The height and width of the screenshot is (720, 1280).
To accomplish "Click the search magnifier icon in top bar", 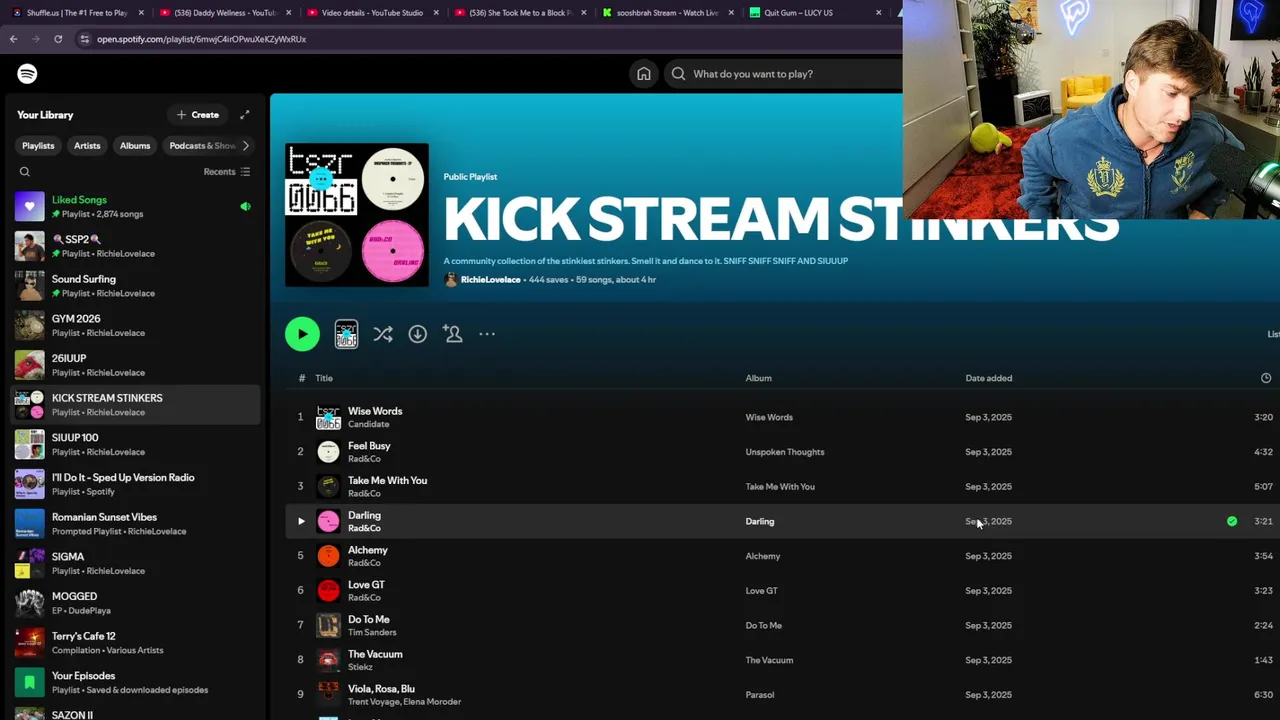I will tap(678, 74).
